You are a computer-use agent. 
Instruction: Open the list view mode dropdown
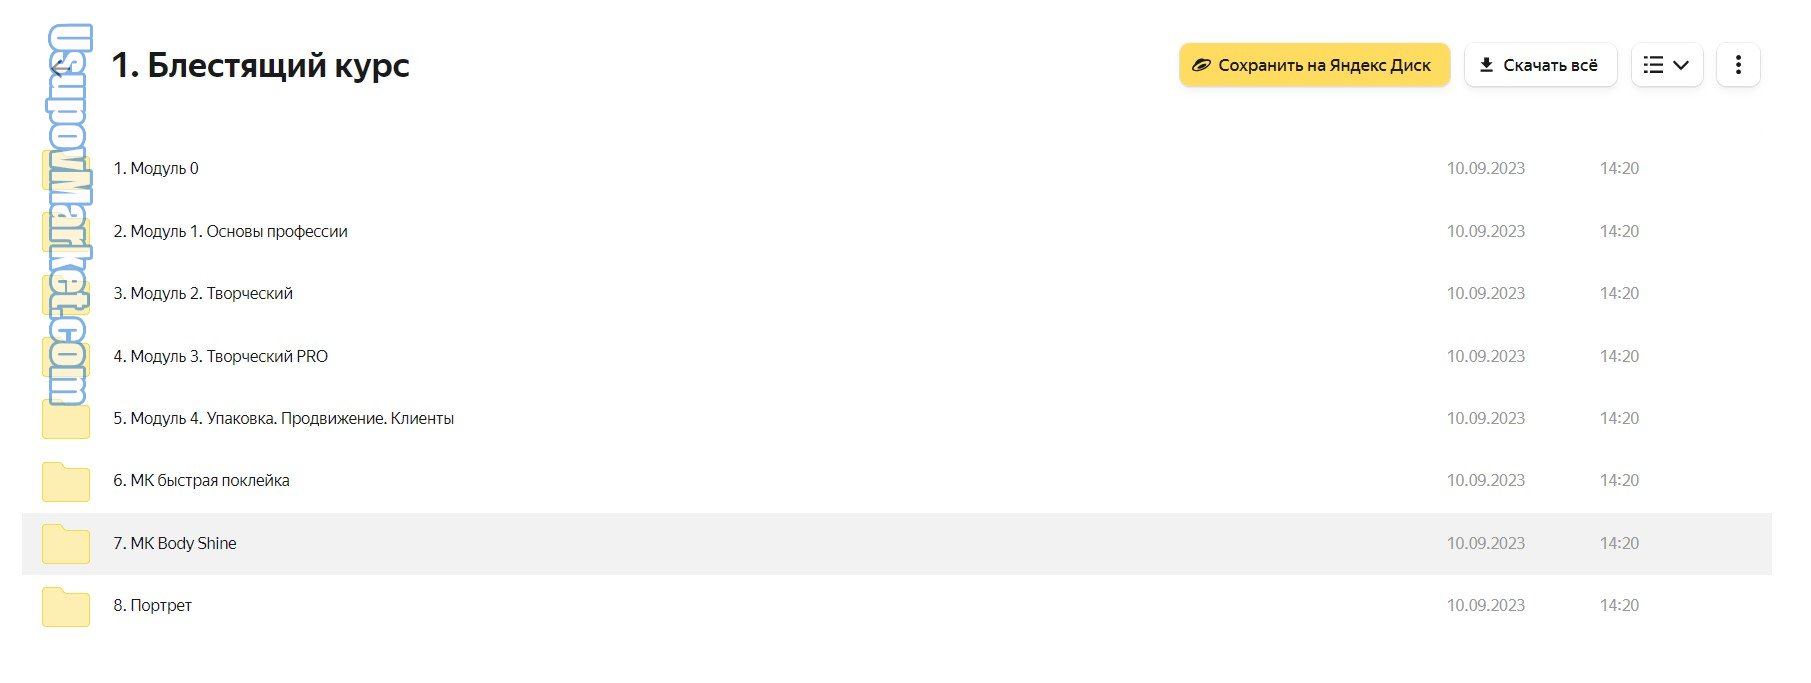coord(1666,65)
